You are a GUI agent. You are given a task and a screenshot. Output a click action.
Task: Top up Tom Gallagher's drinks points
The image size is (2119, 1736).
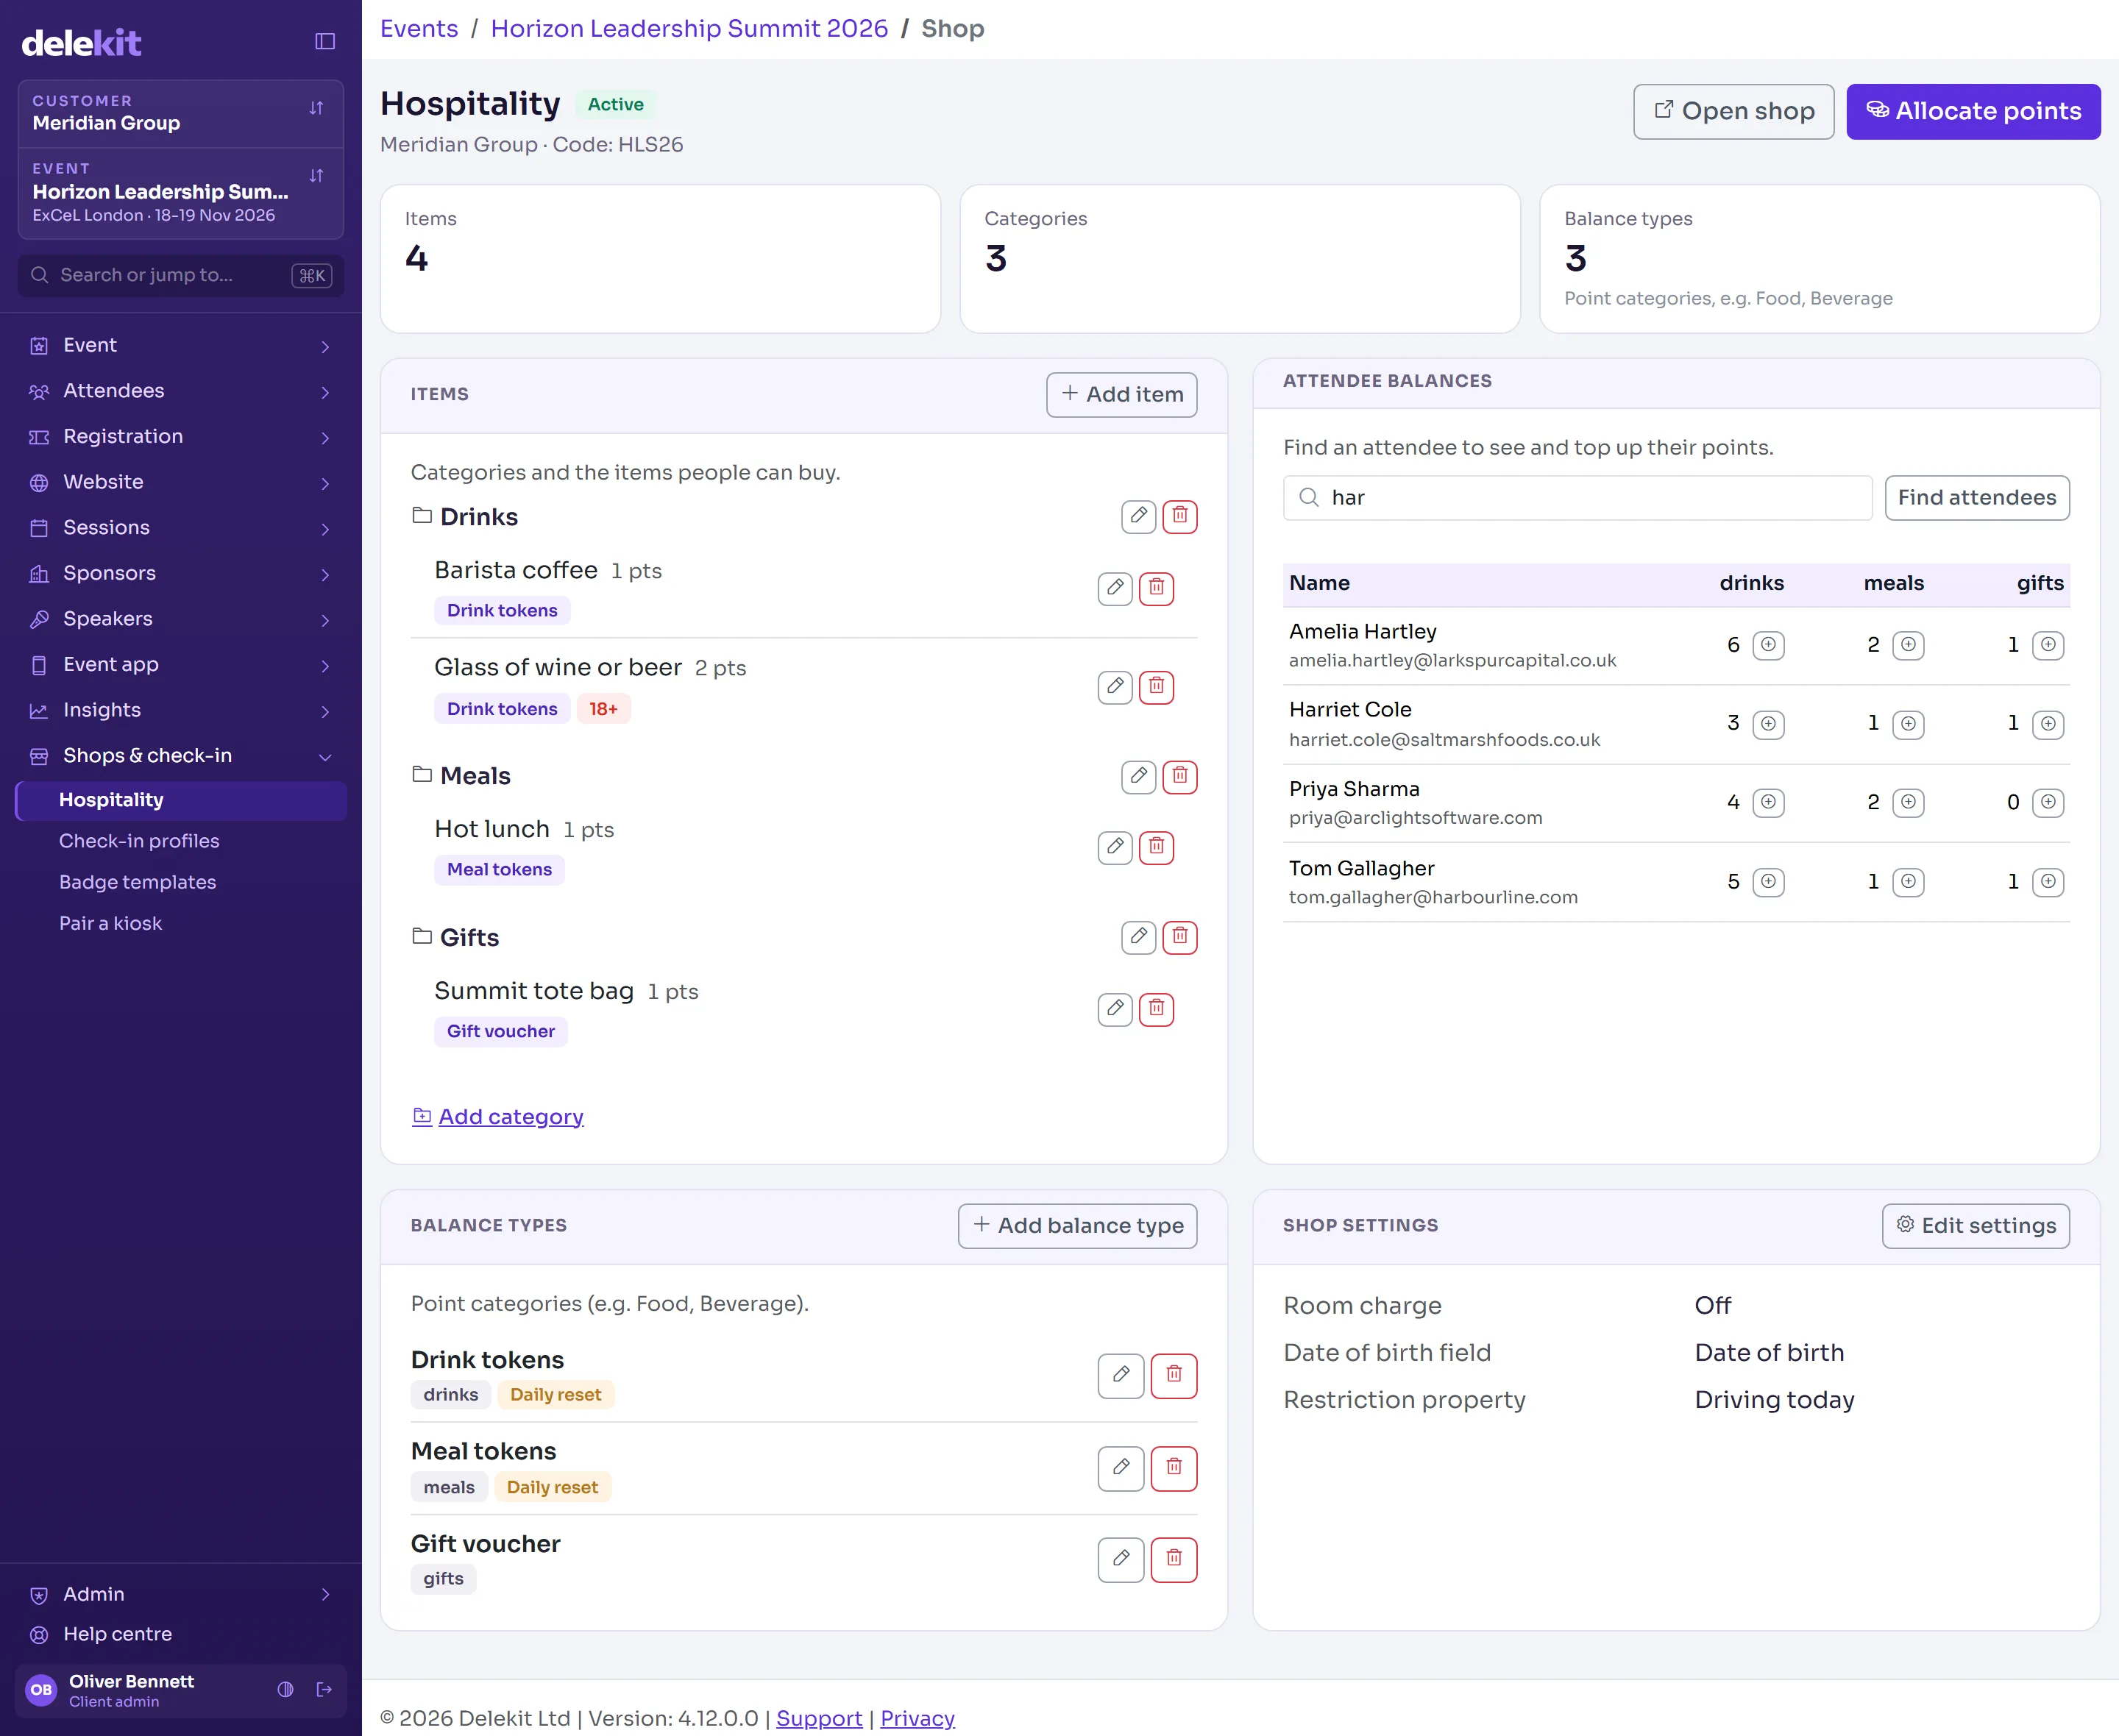click(x=1768, y=881)
